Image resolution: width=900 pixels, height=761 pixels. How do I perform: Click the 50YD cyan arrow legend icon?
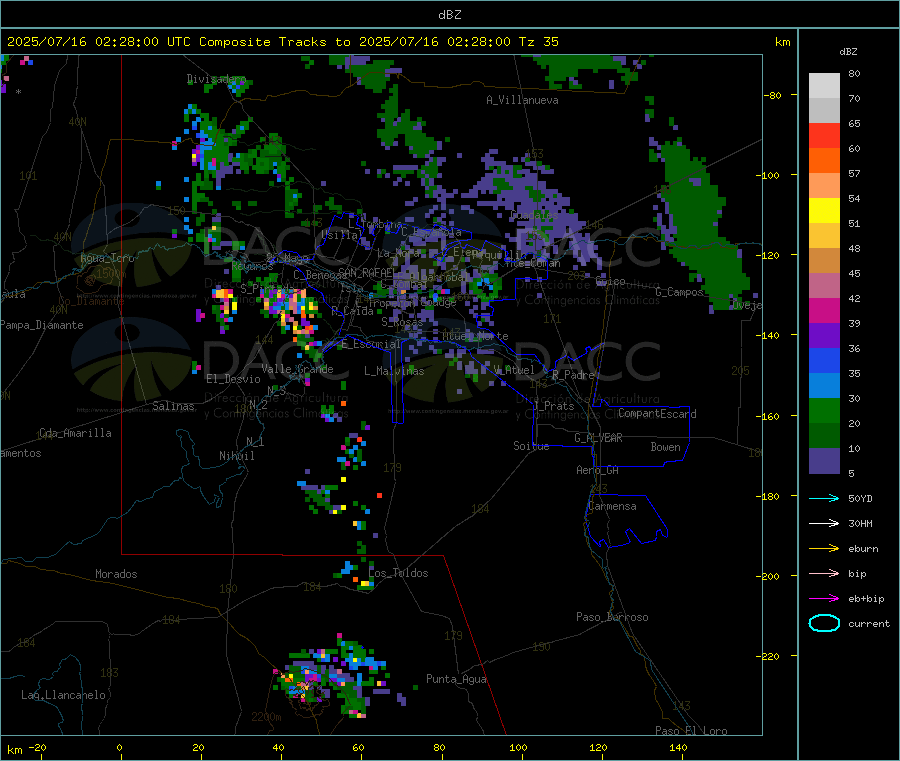coord(824,498)
